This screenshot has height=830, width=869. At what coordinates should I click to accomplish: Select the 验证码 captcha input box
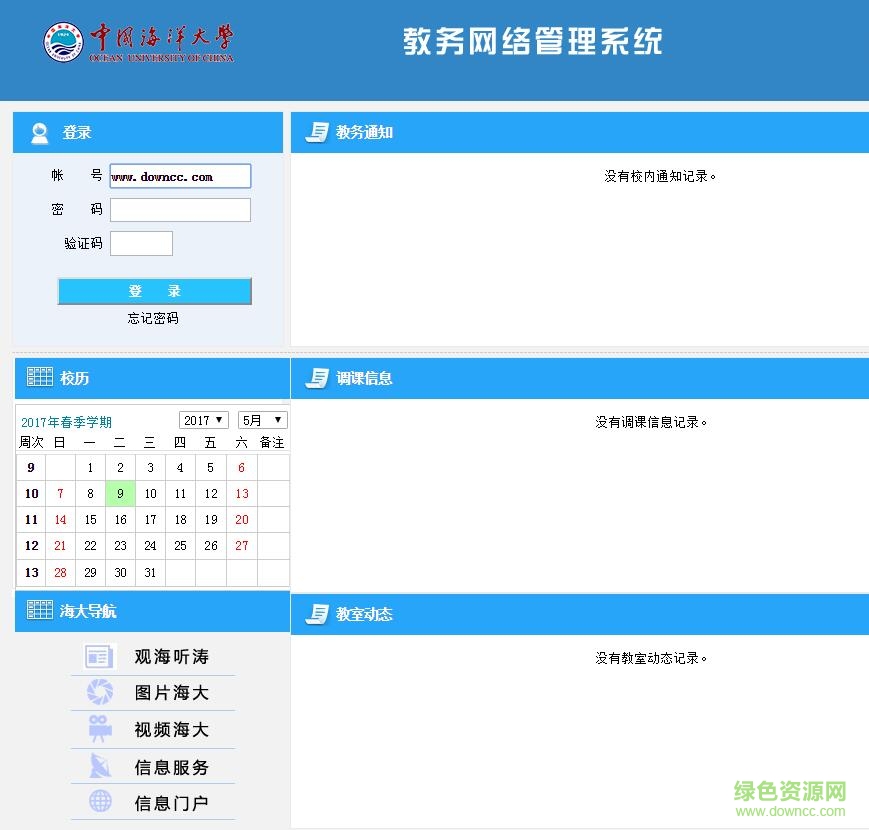[x=141, y=243]
